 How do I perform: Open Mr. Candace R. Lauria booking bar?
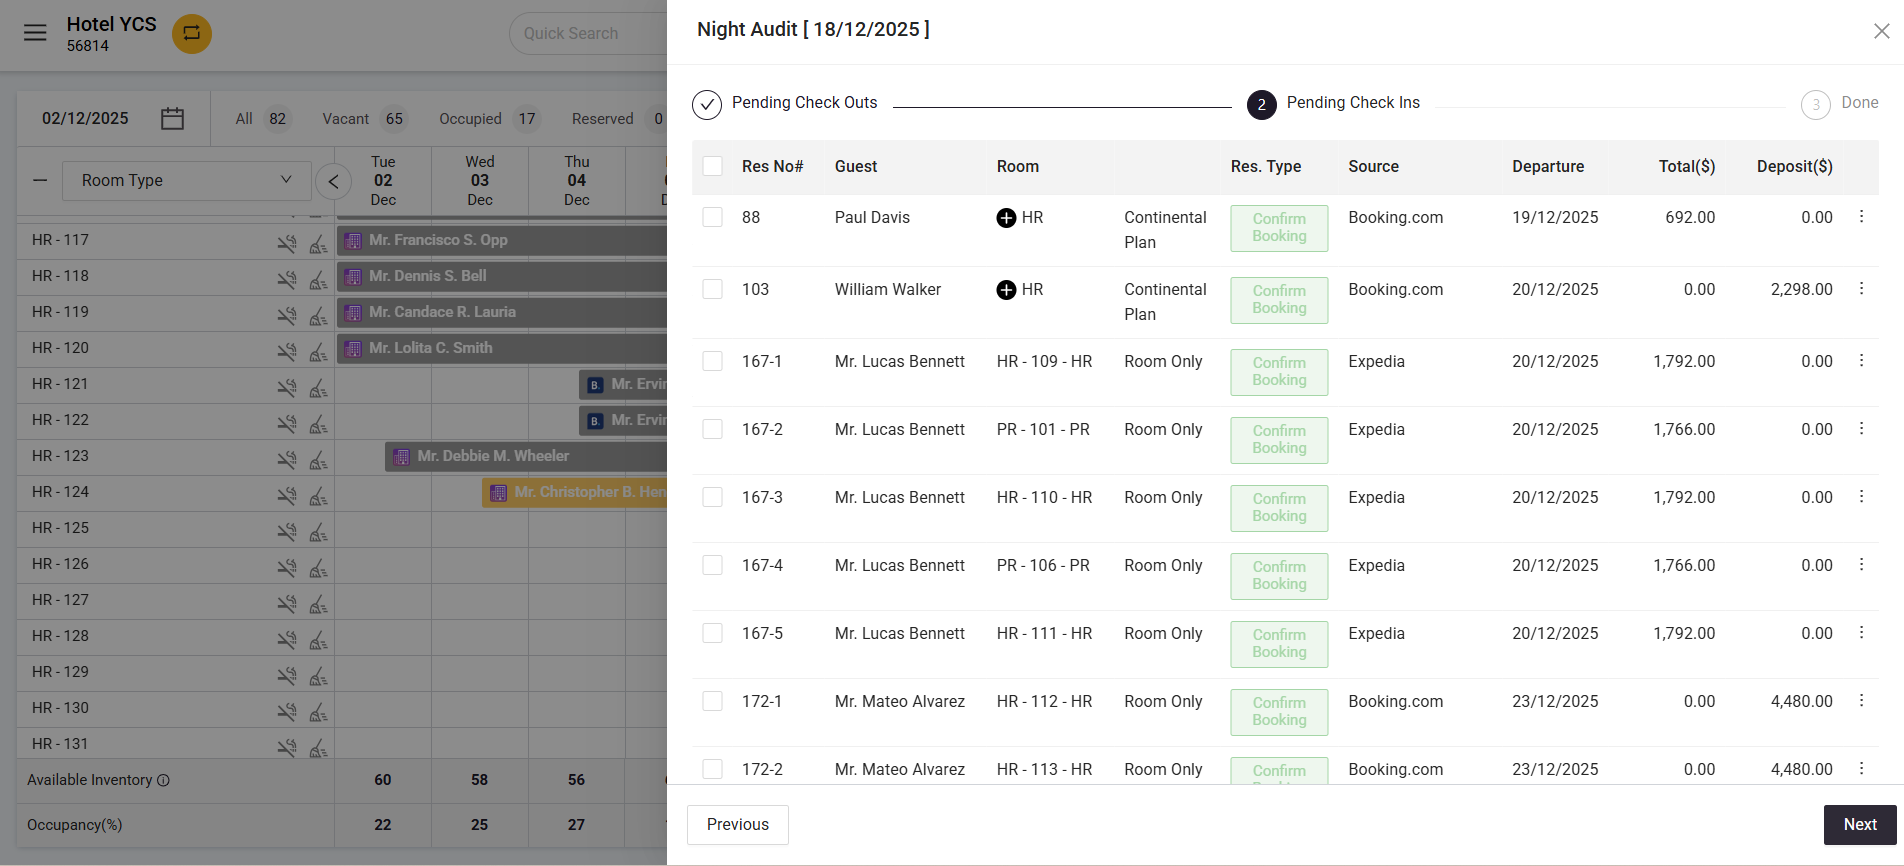(502, 312)
